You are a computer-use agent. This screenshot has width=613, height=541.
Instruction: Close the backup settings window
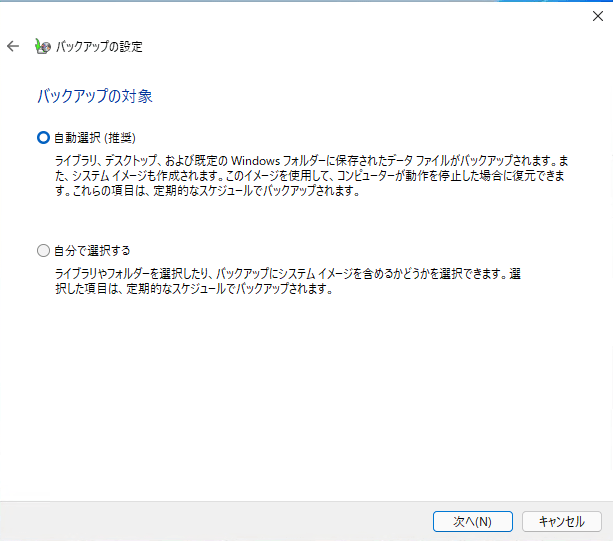598,16
